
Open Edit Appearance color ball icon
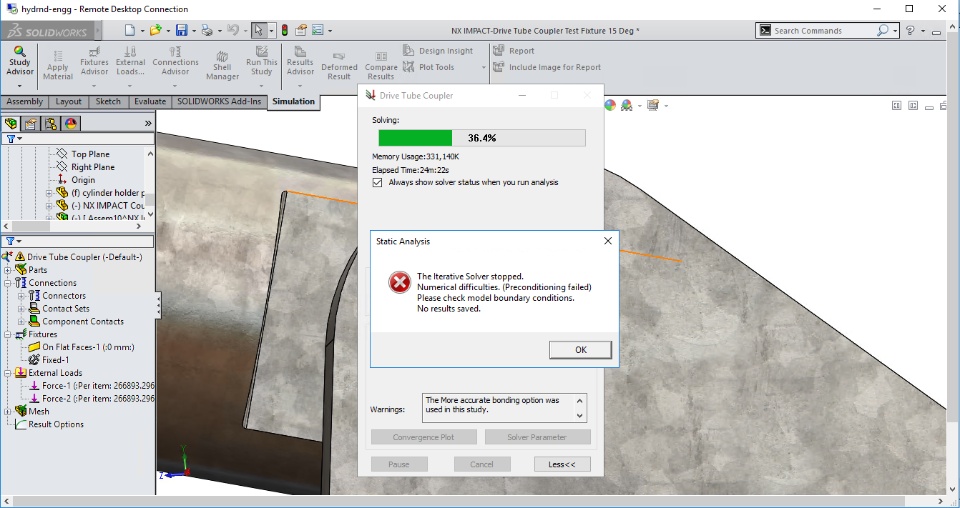click(x=610, y=105)
